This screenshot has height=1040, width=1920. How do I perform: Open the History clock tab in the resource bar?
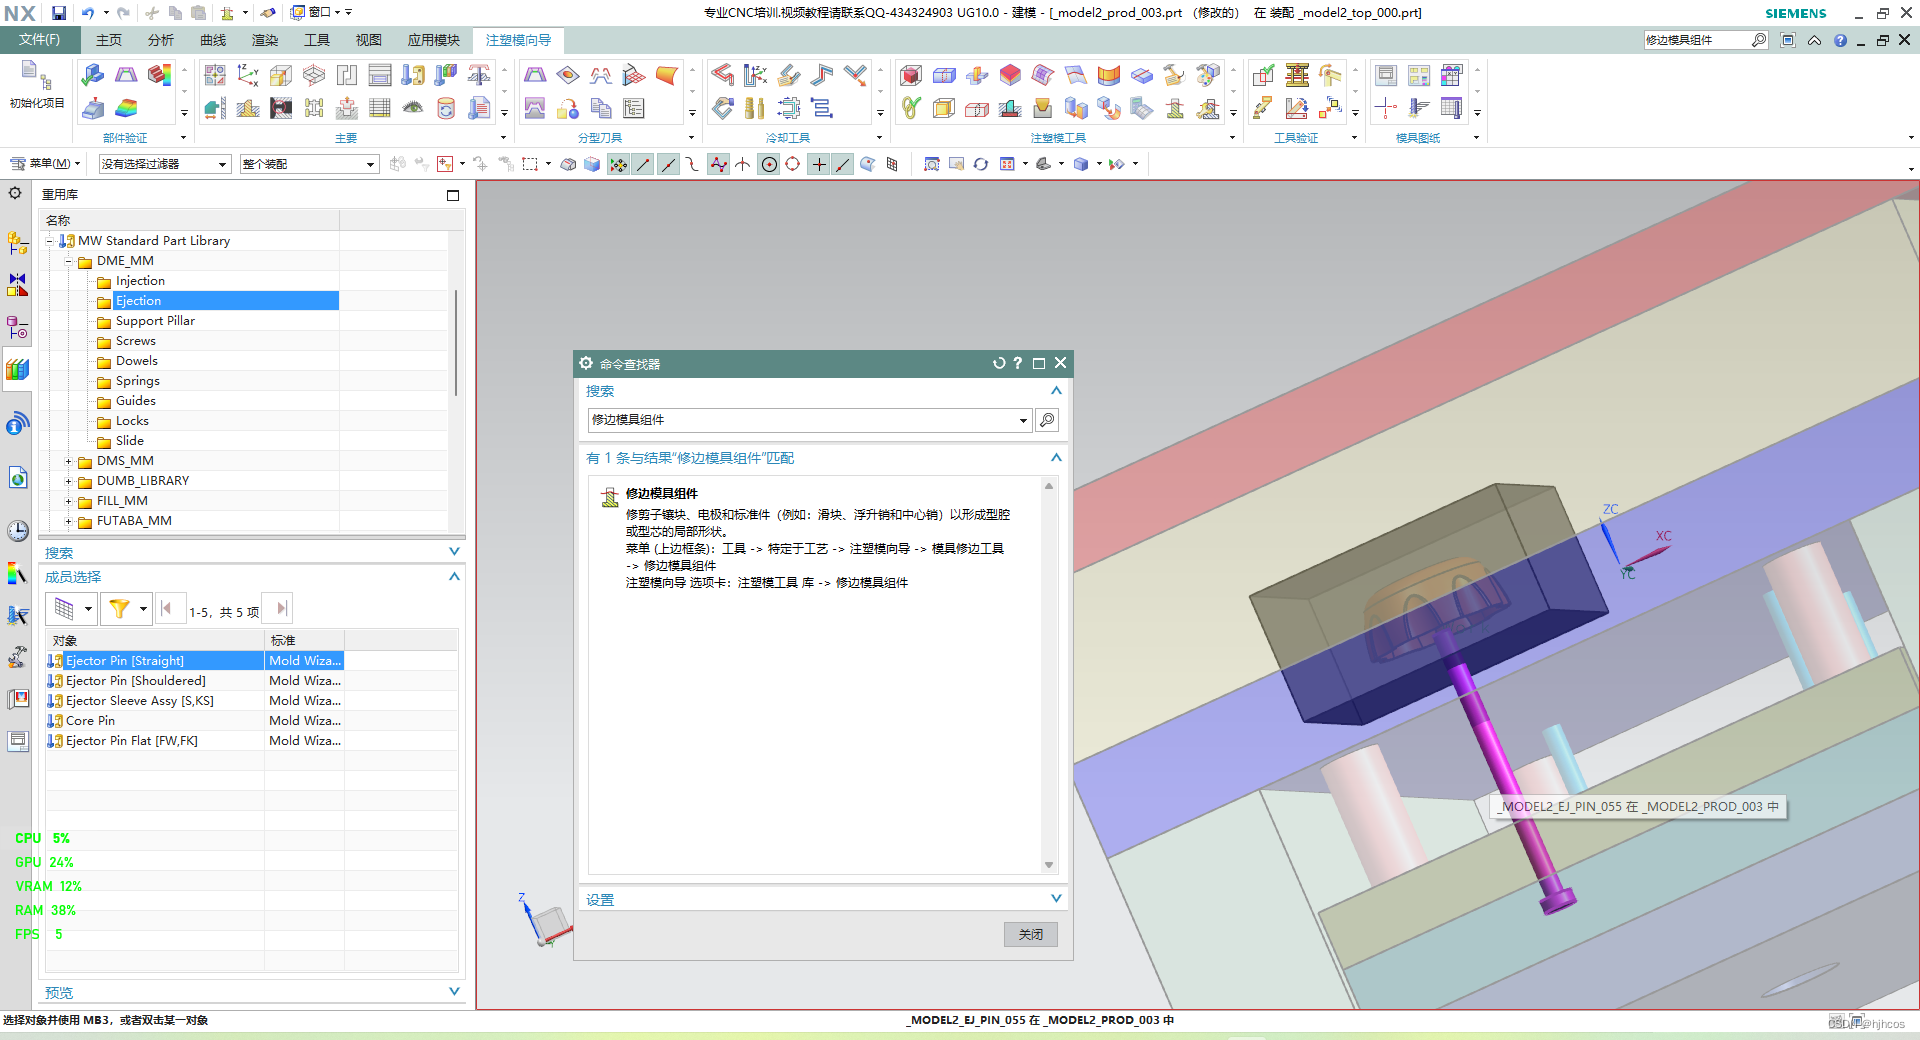point(17,530)
